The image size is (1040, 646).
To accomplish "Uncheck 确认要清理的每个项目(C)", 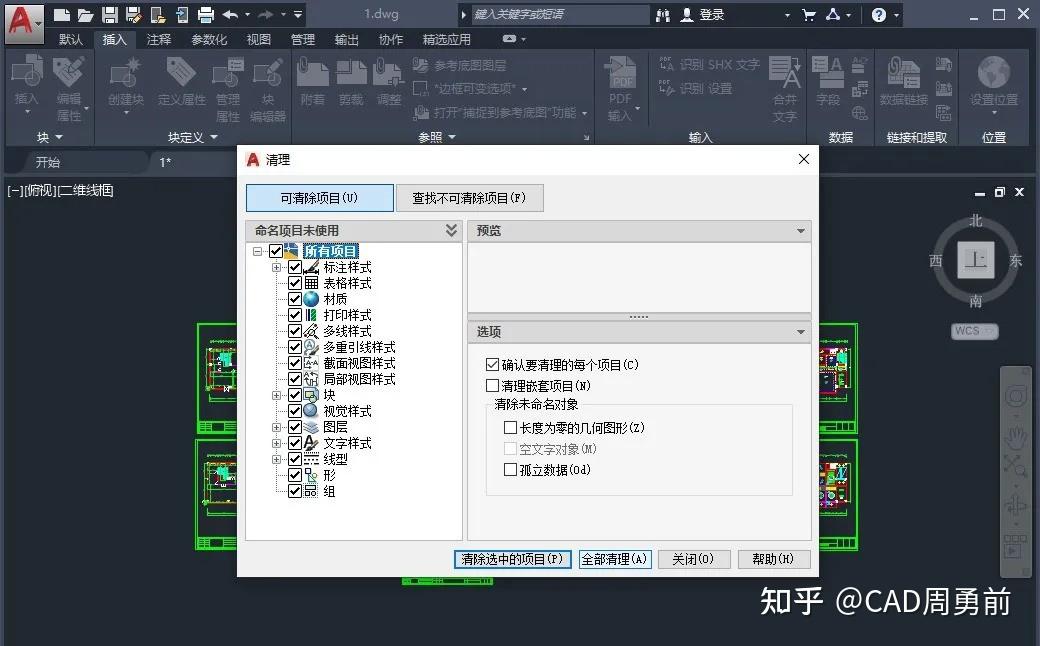I will point(492,364).
